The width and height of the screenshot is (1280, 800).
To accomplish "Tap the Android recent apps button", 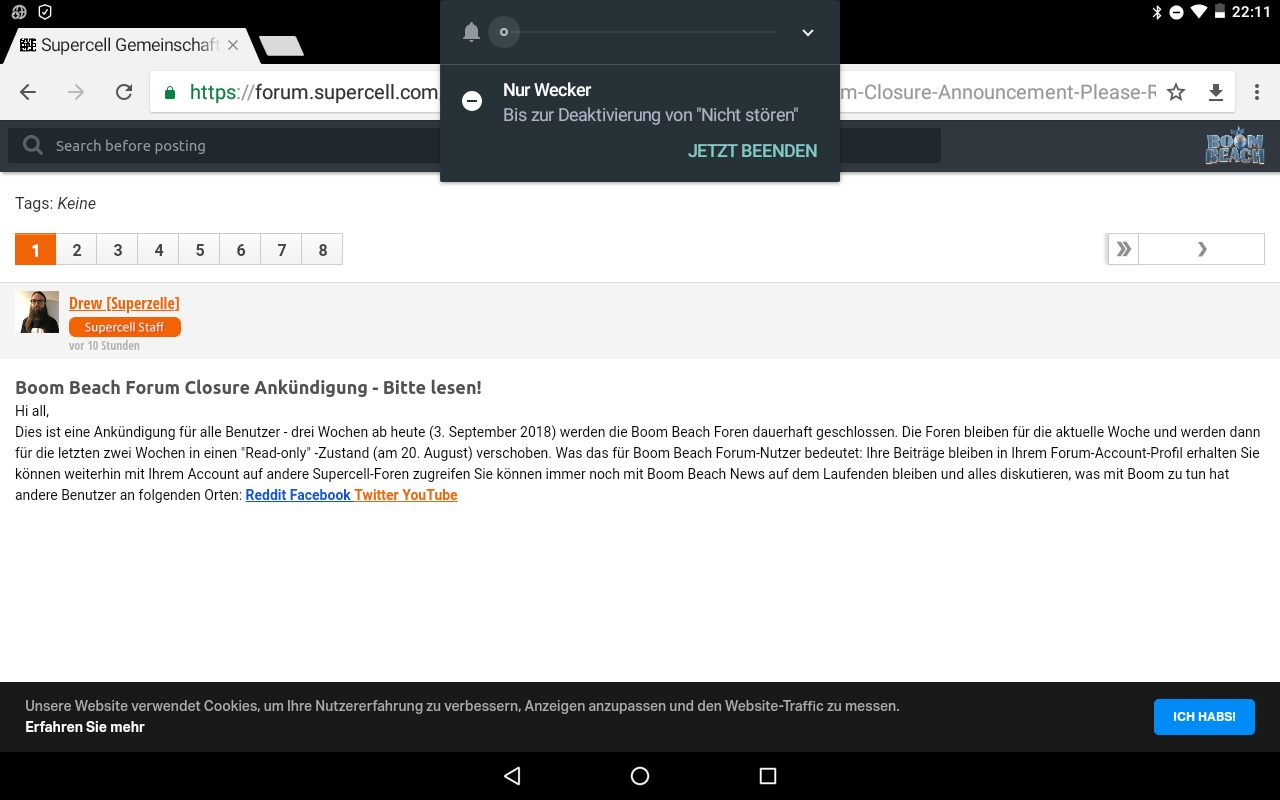I will [x=768, y=776].
